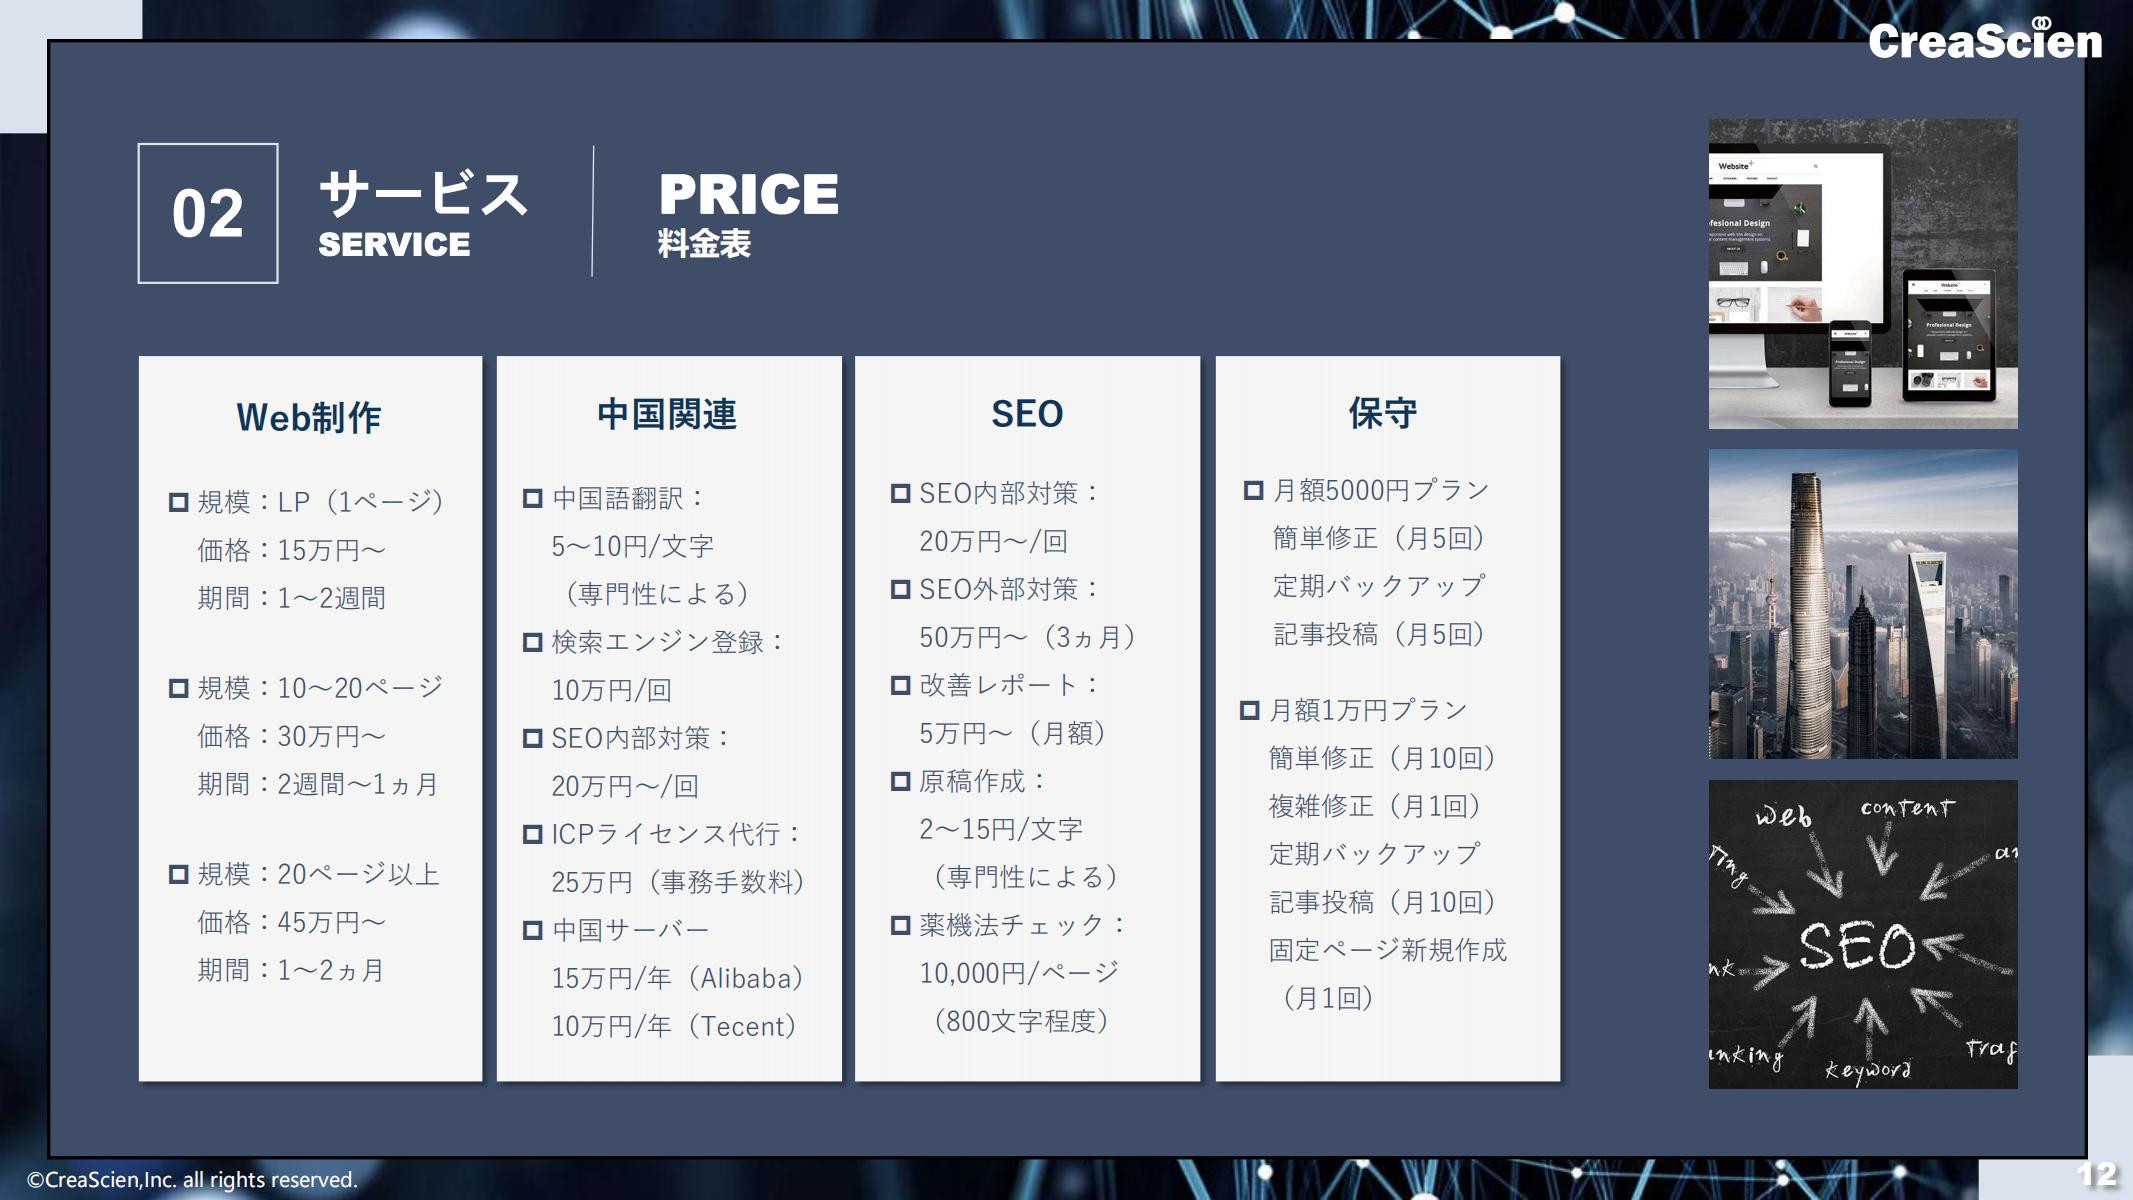Click the CreaScien logo
This screenshot has width=2133, height=1200.
[x=1984, y=41]
